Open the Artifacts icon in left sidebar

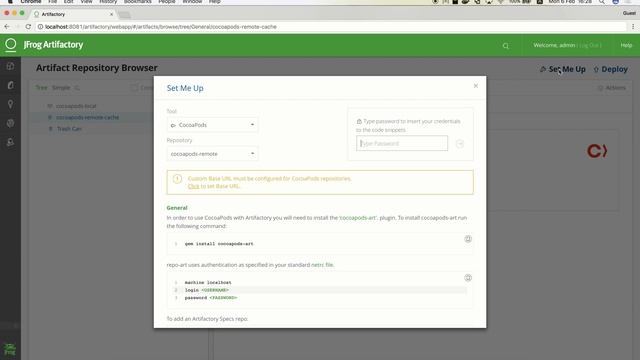(x=10, y=85)
